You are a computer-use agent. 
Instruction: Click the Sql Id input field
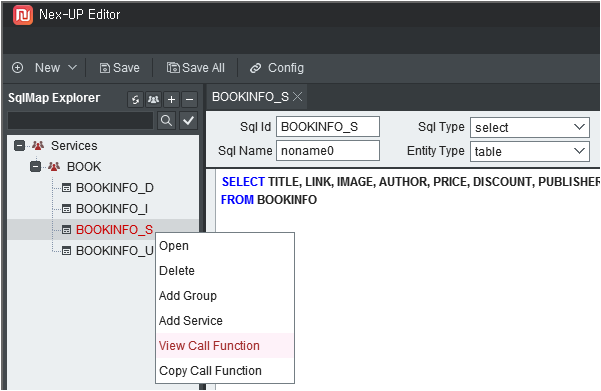coord(328,126)
